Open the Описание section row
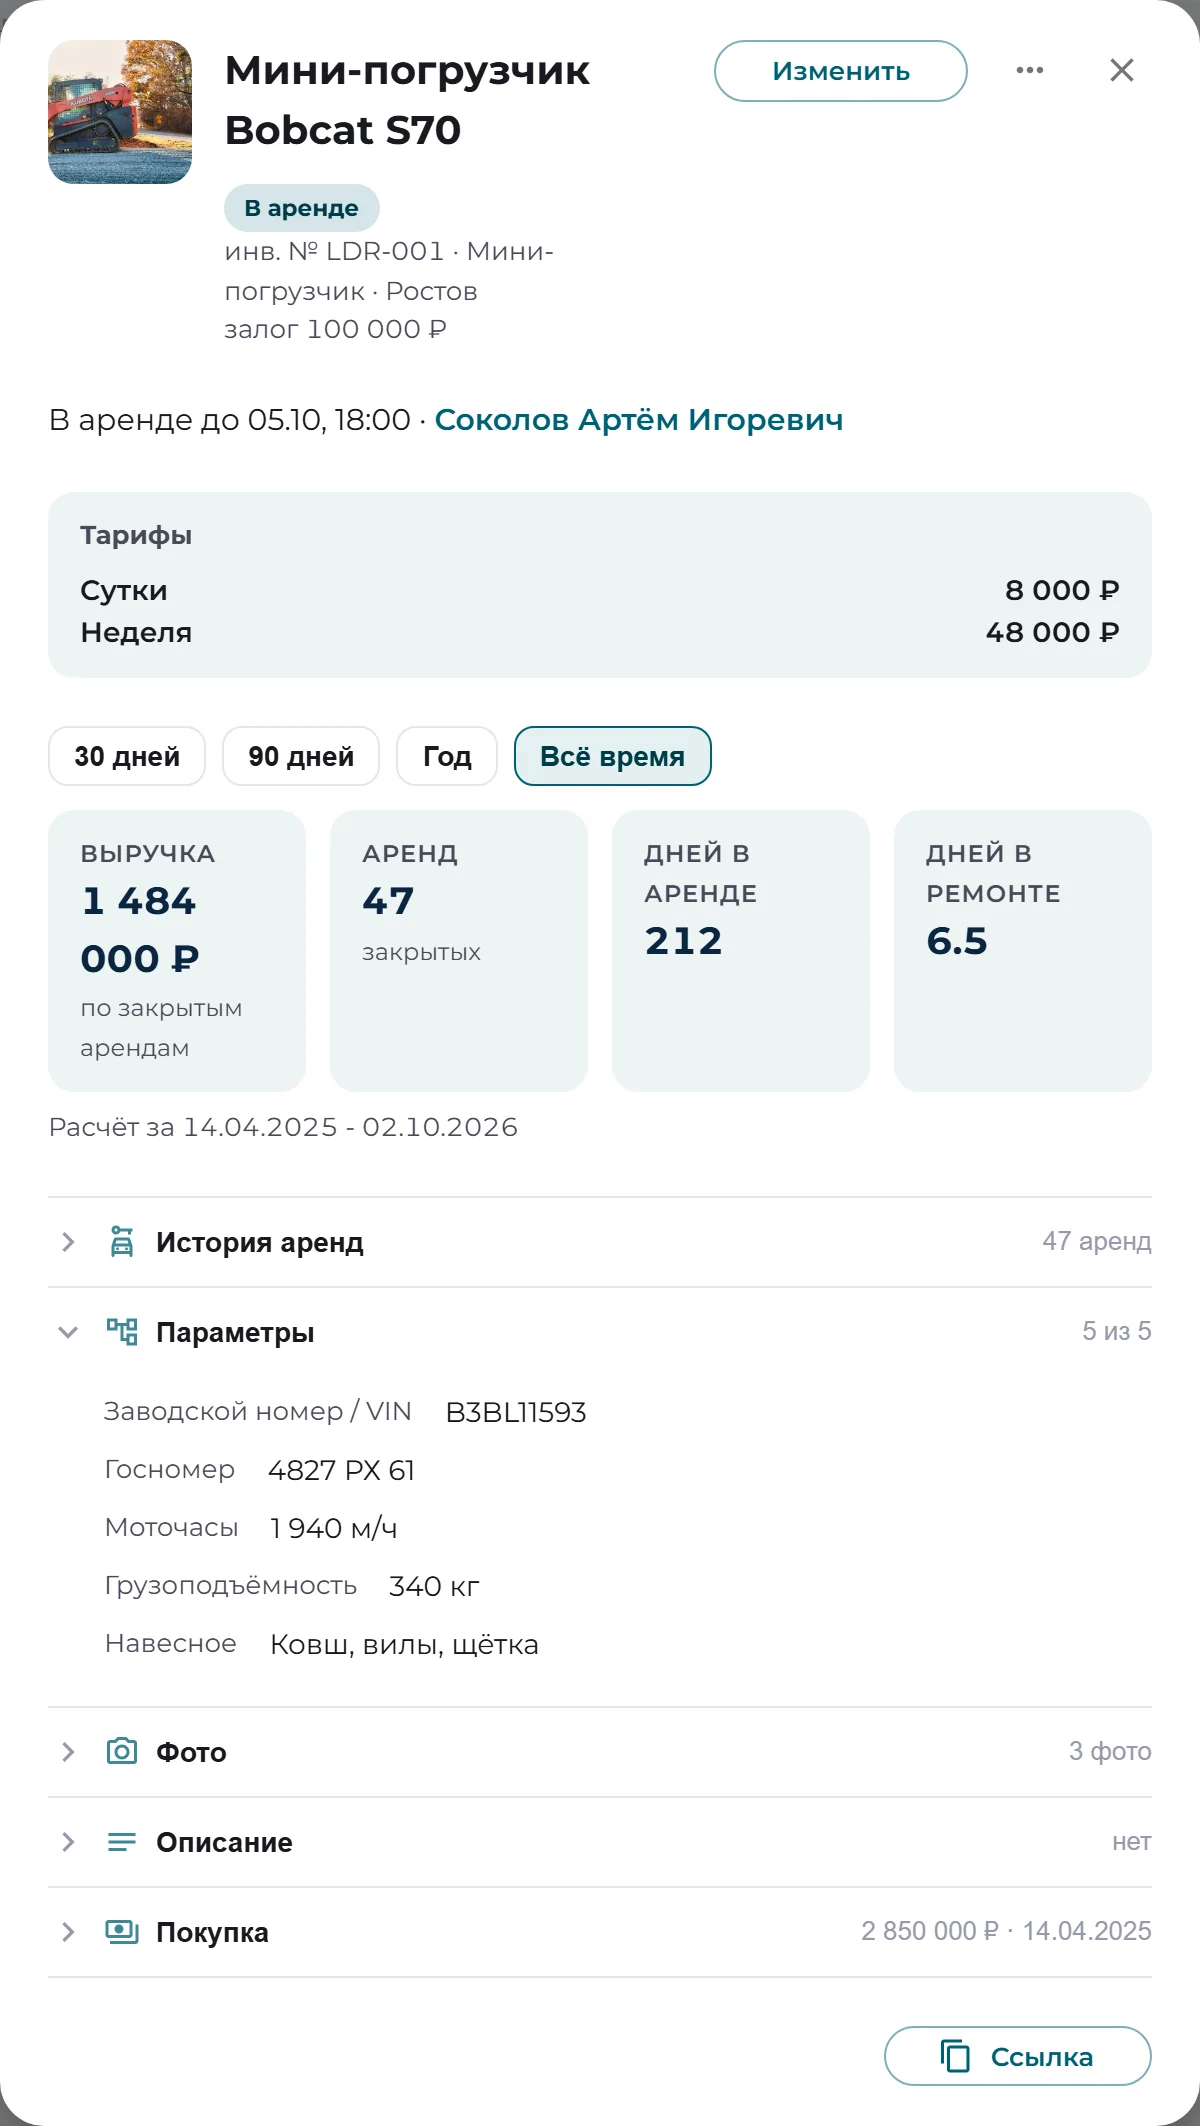Image resolution: width=1200 pixels, height=2126 pixels. click(x=600, y=1842)
